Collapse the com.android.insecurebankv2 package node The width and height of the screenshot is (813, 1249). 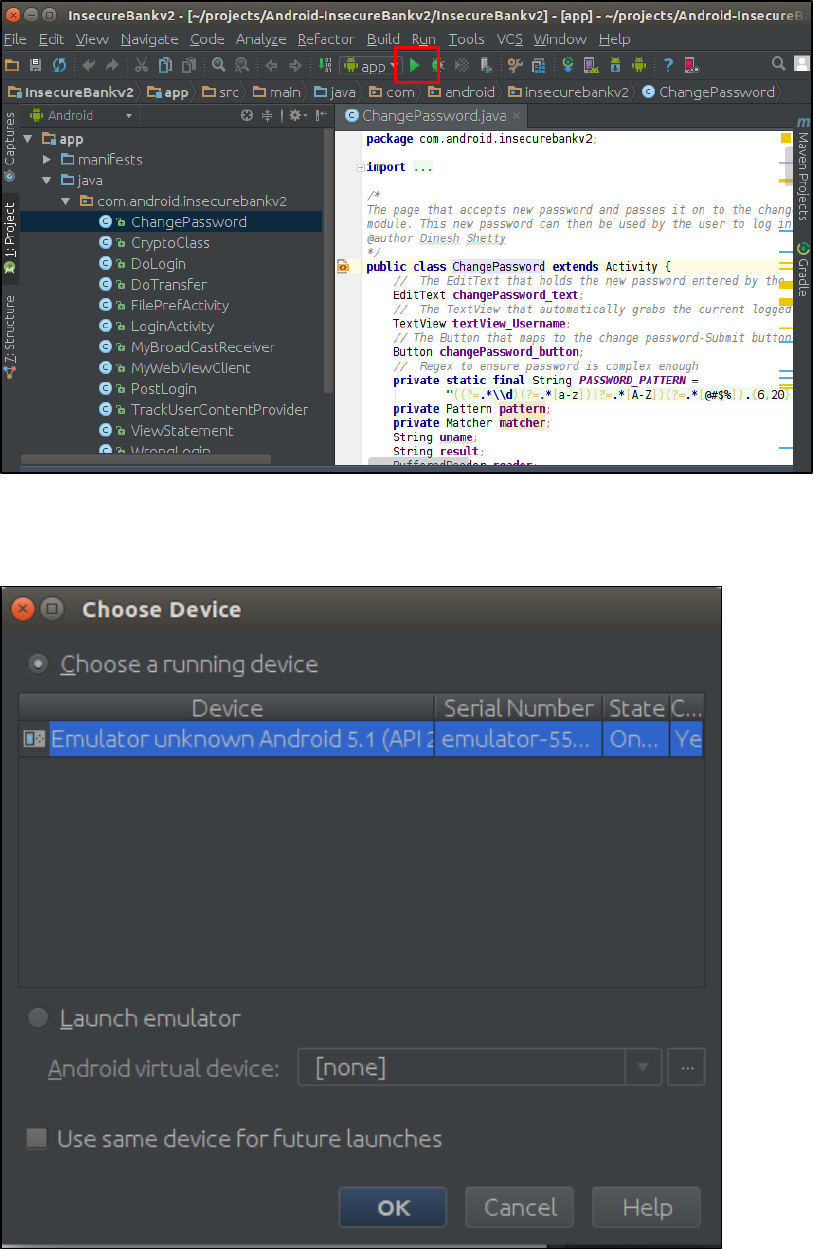coord(66,201)
